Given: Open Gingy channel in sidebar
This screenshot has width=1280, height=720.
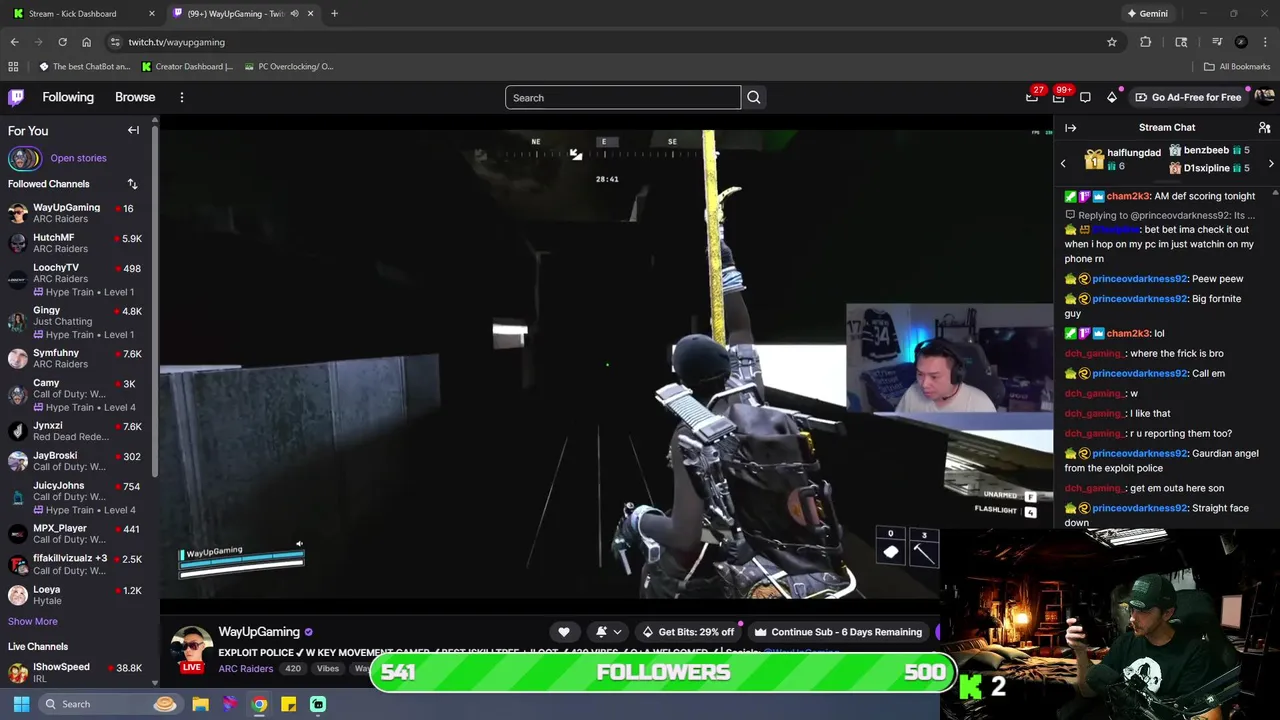Looking at the screenshot, I should (76, 322).
